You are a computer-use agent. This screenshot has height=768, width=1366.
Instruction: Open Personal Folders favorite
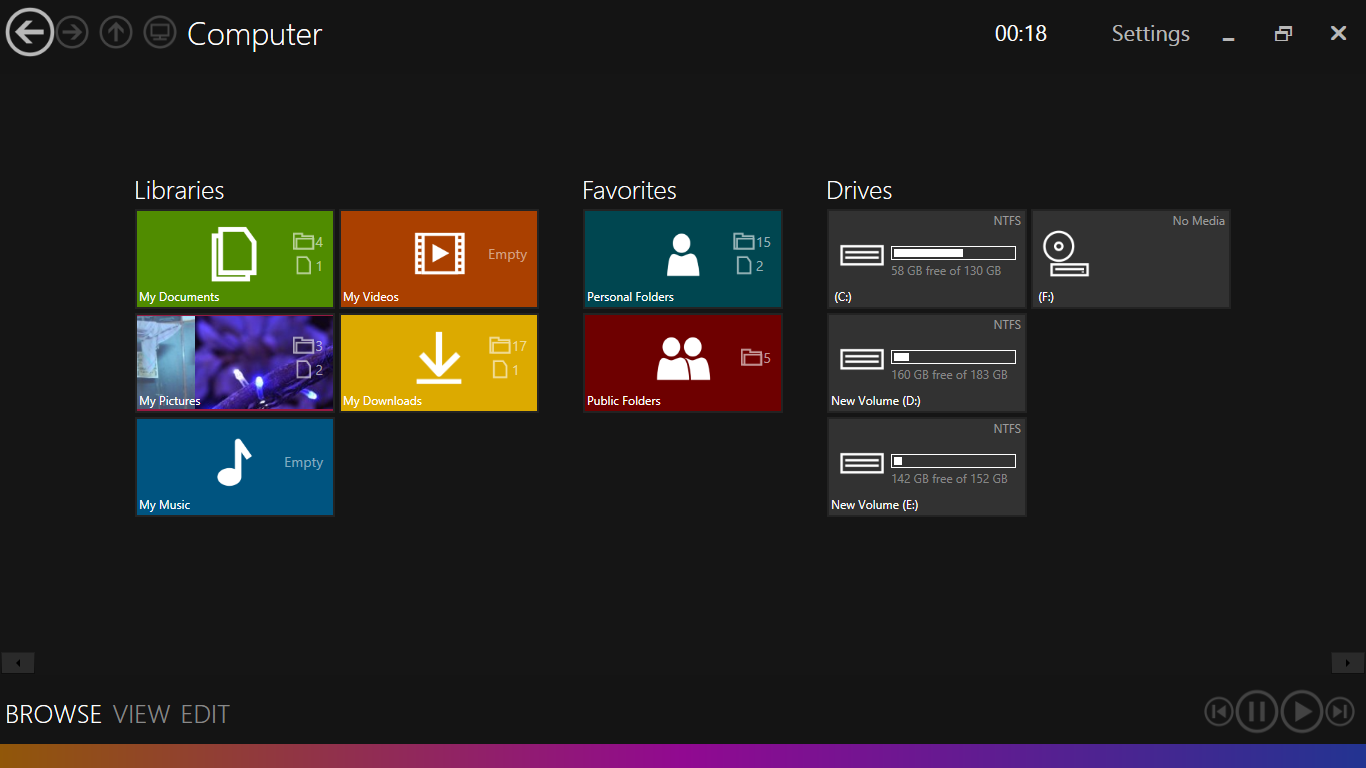click(x=682, y=258)
